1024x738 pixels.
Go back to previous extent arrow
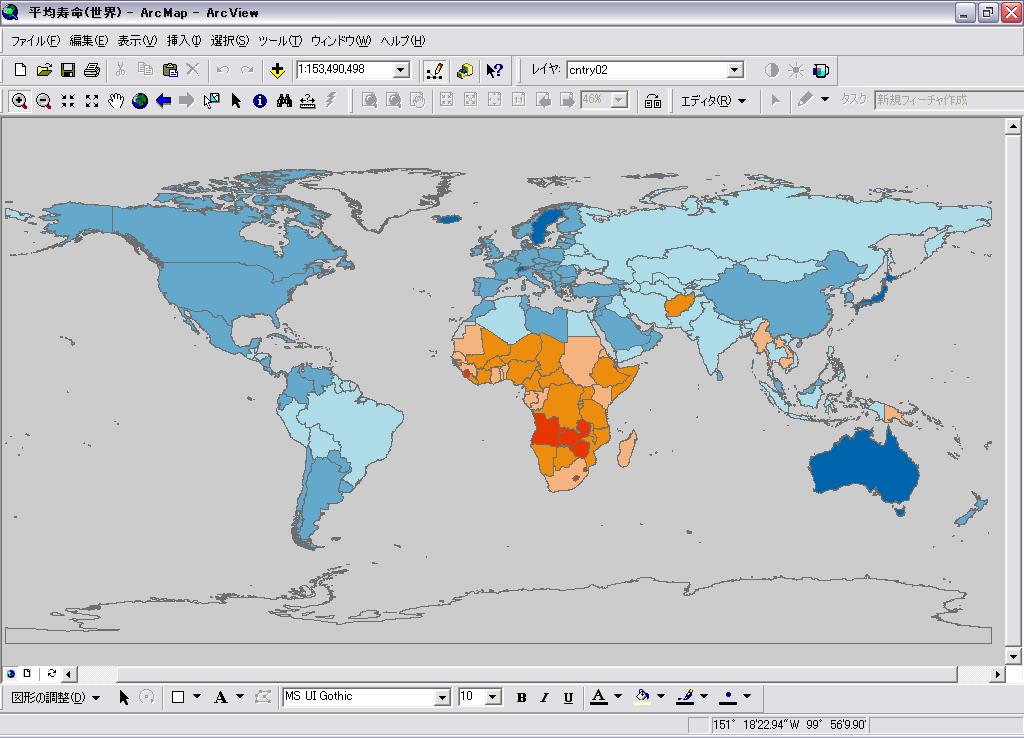coord(163,101)
